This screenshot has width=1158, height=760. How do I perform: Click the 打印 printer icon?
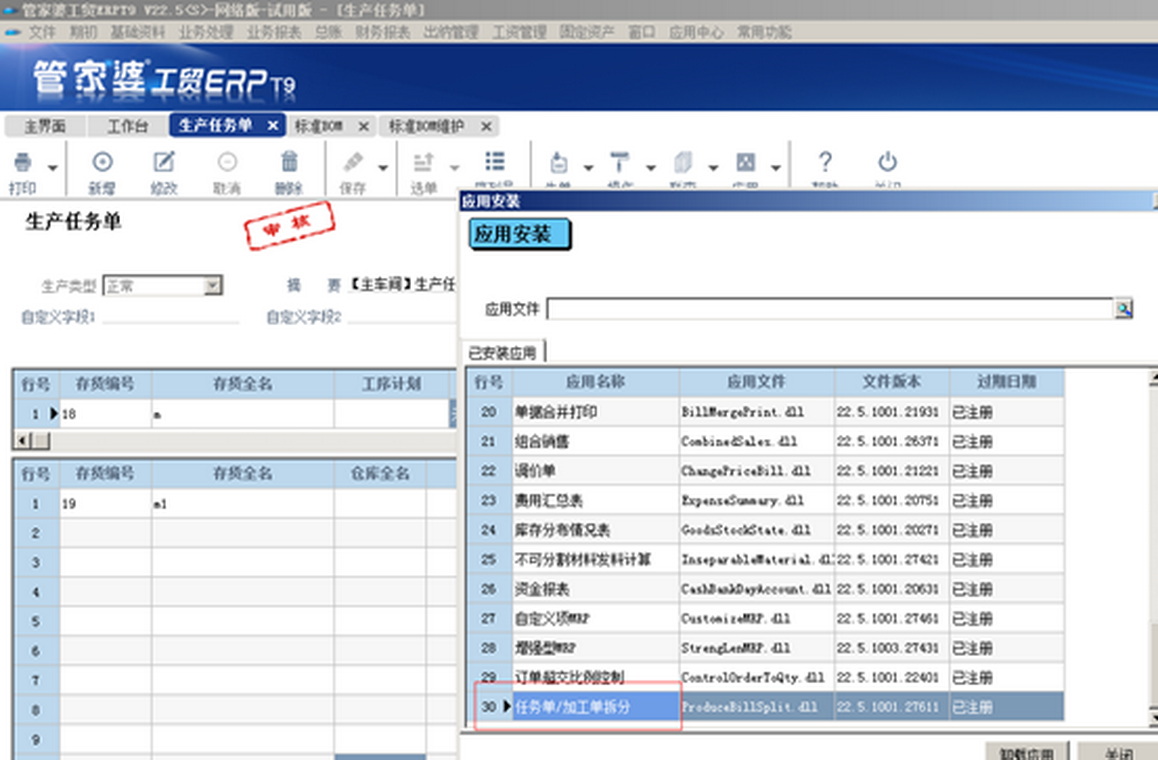[22, 163]
